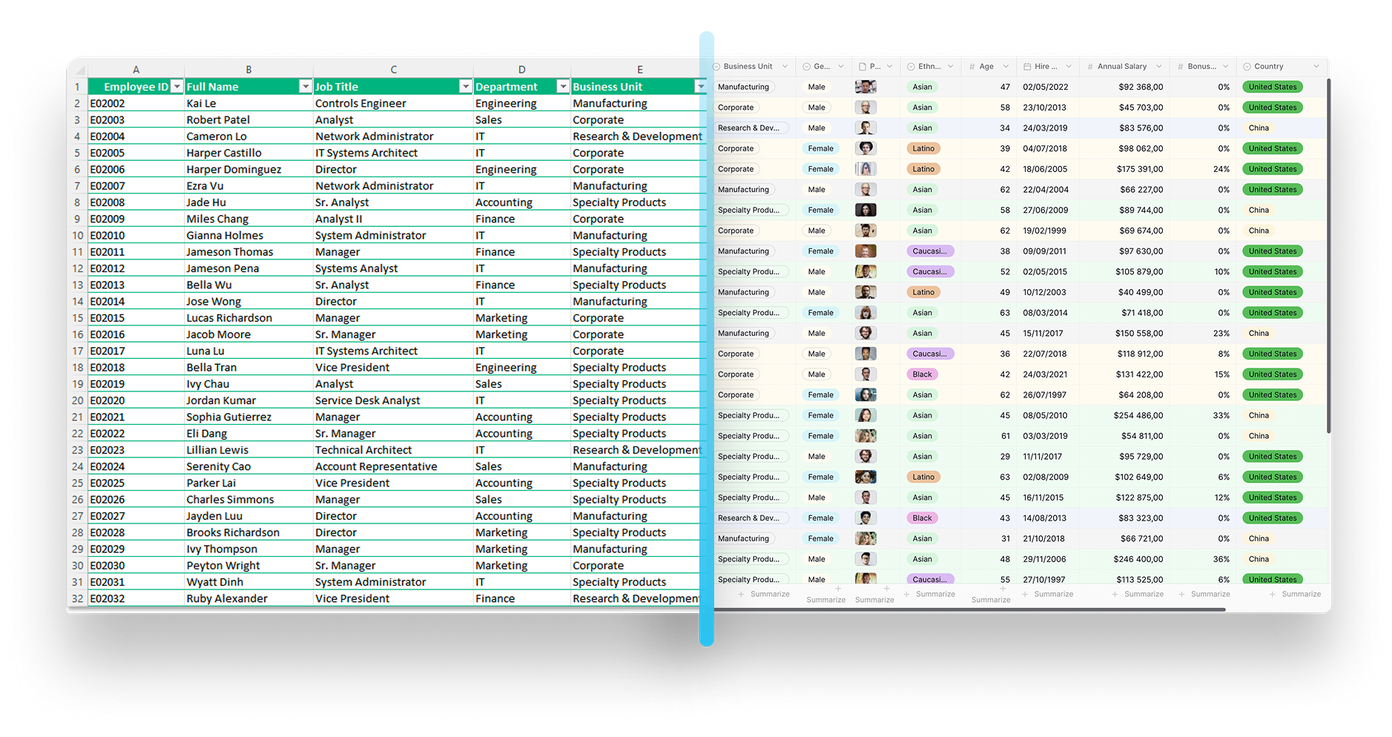Click the United States tag in the first row
The height and width of the screenshot is (737, 1392).
[1272, 86]
